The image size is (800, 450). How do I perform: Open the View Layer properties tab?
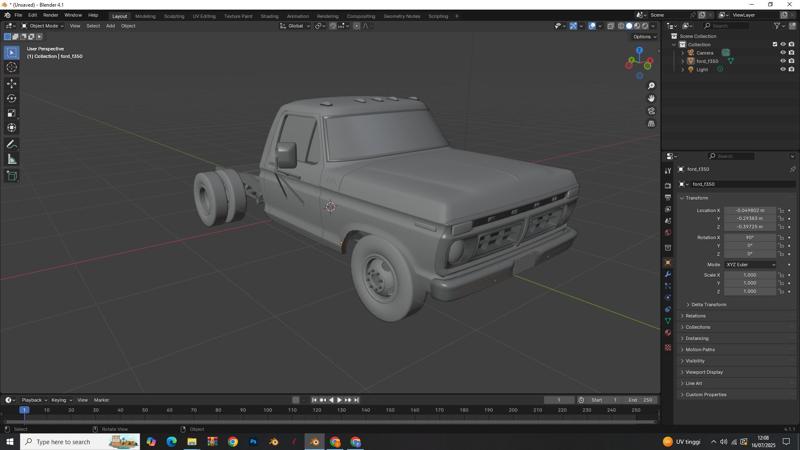coord(668,209)
